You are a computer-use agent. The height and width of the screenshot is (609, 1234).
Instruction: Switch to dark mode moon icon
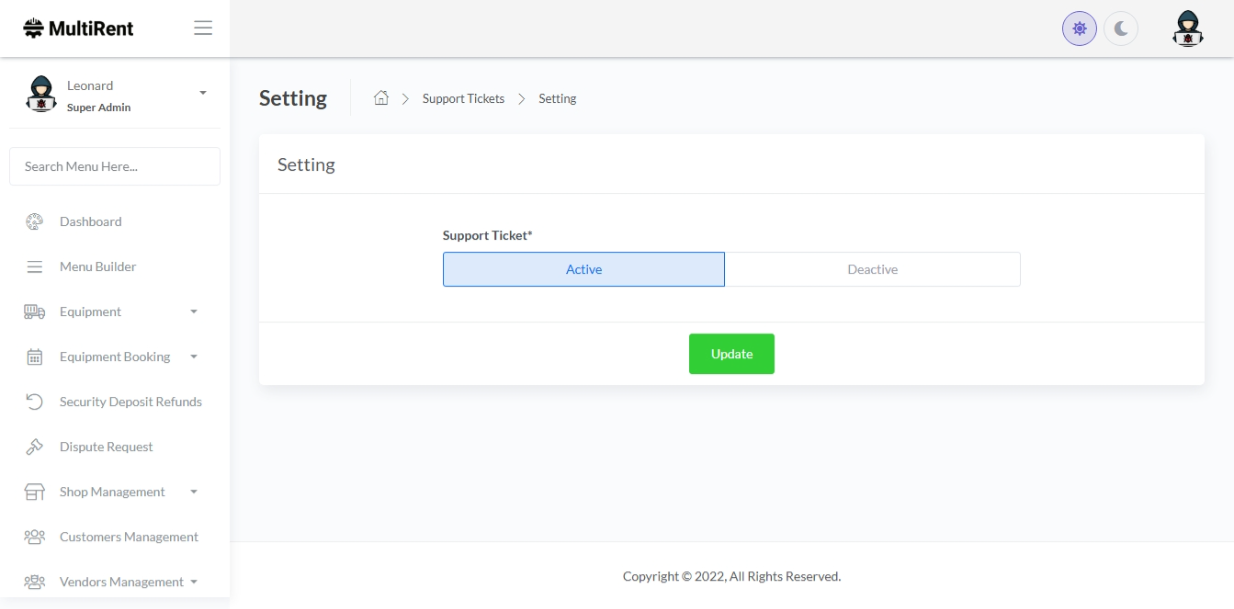coord(1121,29)
